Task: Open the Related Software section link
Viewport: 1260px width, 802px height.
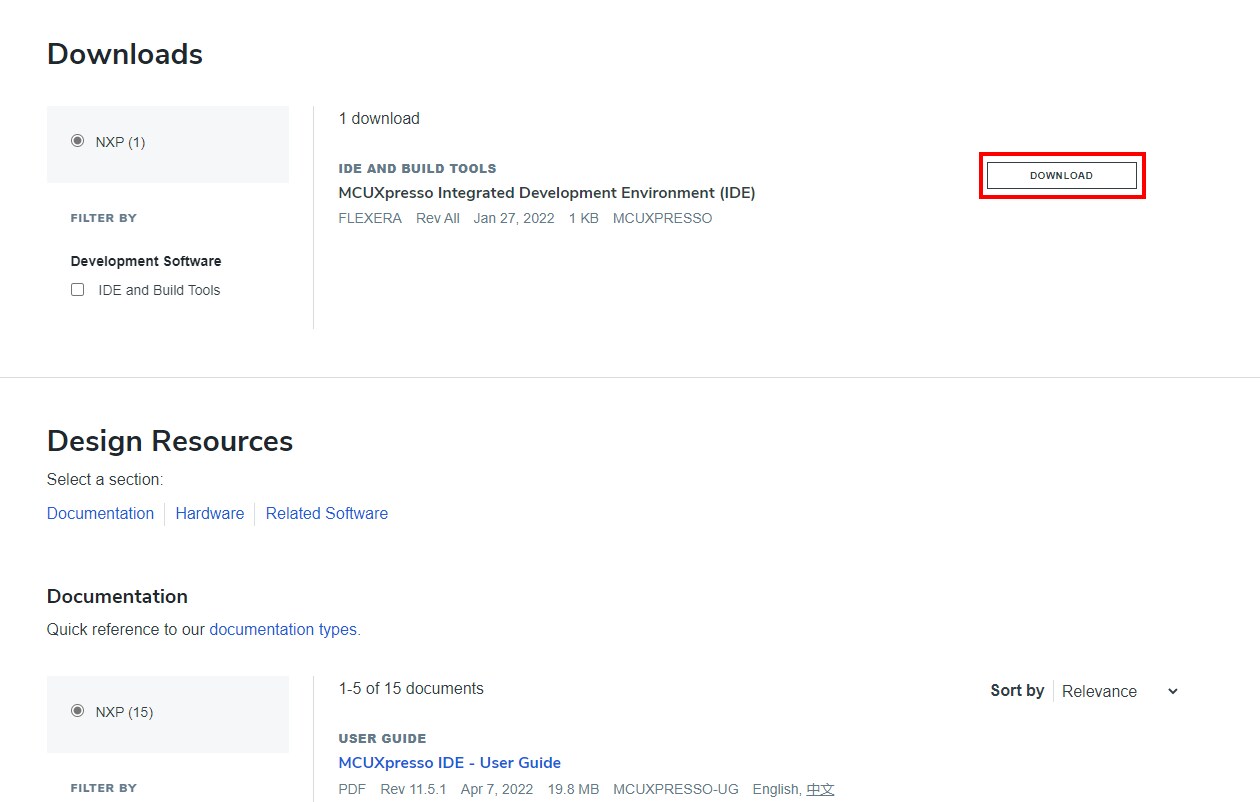Action: (326, 513)
